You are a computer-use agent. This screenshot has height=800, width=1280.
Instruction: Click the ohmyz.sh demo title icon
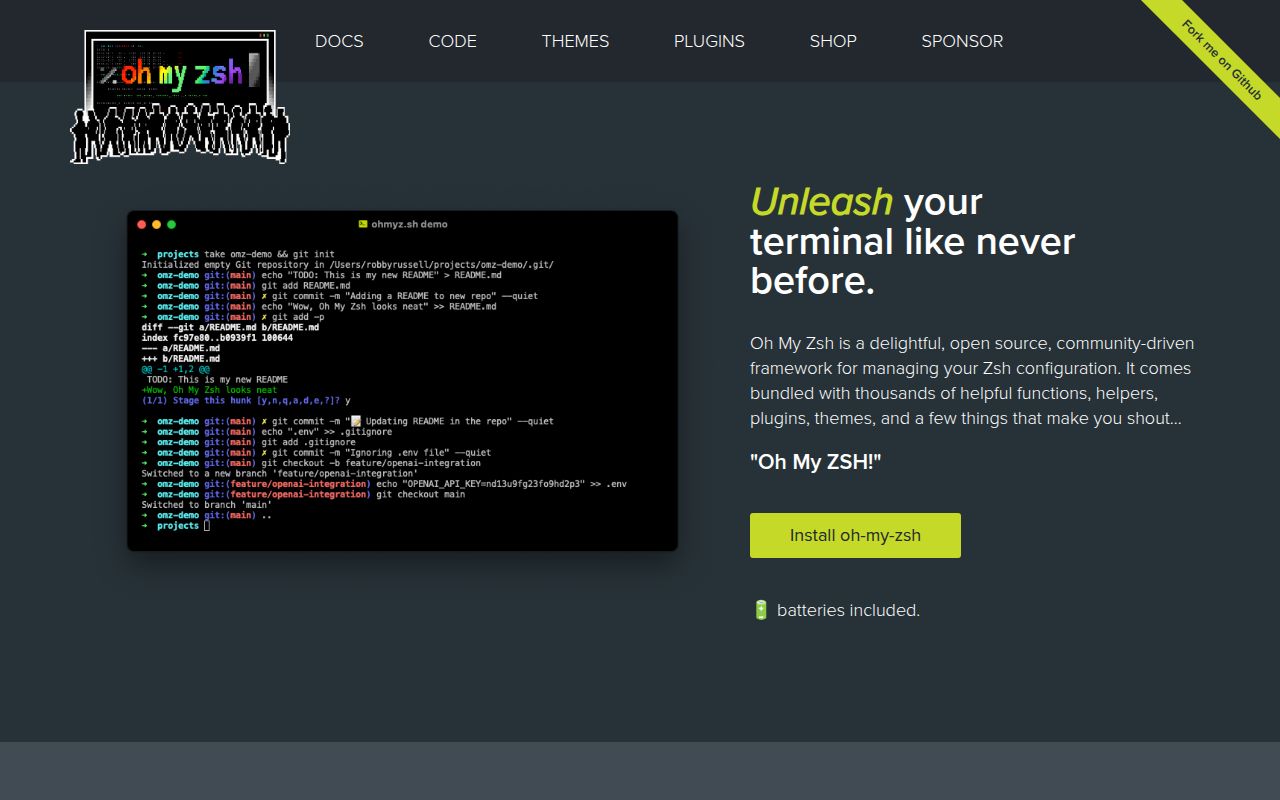[363, 224]
